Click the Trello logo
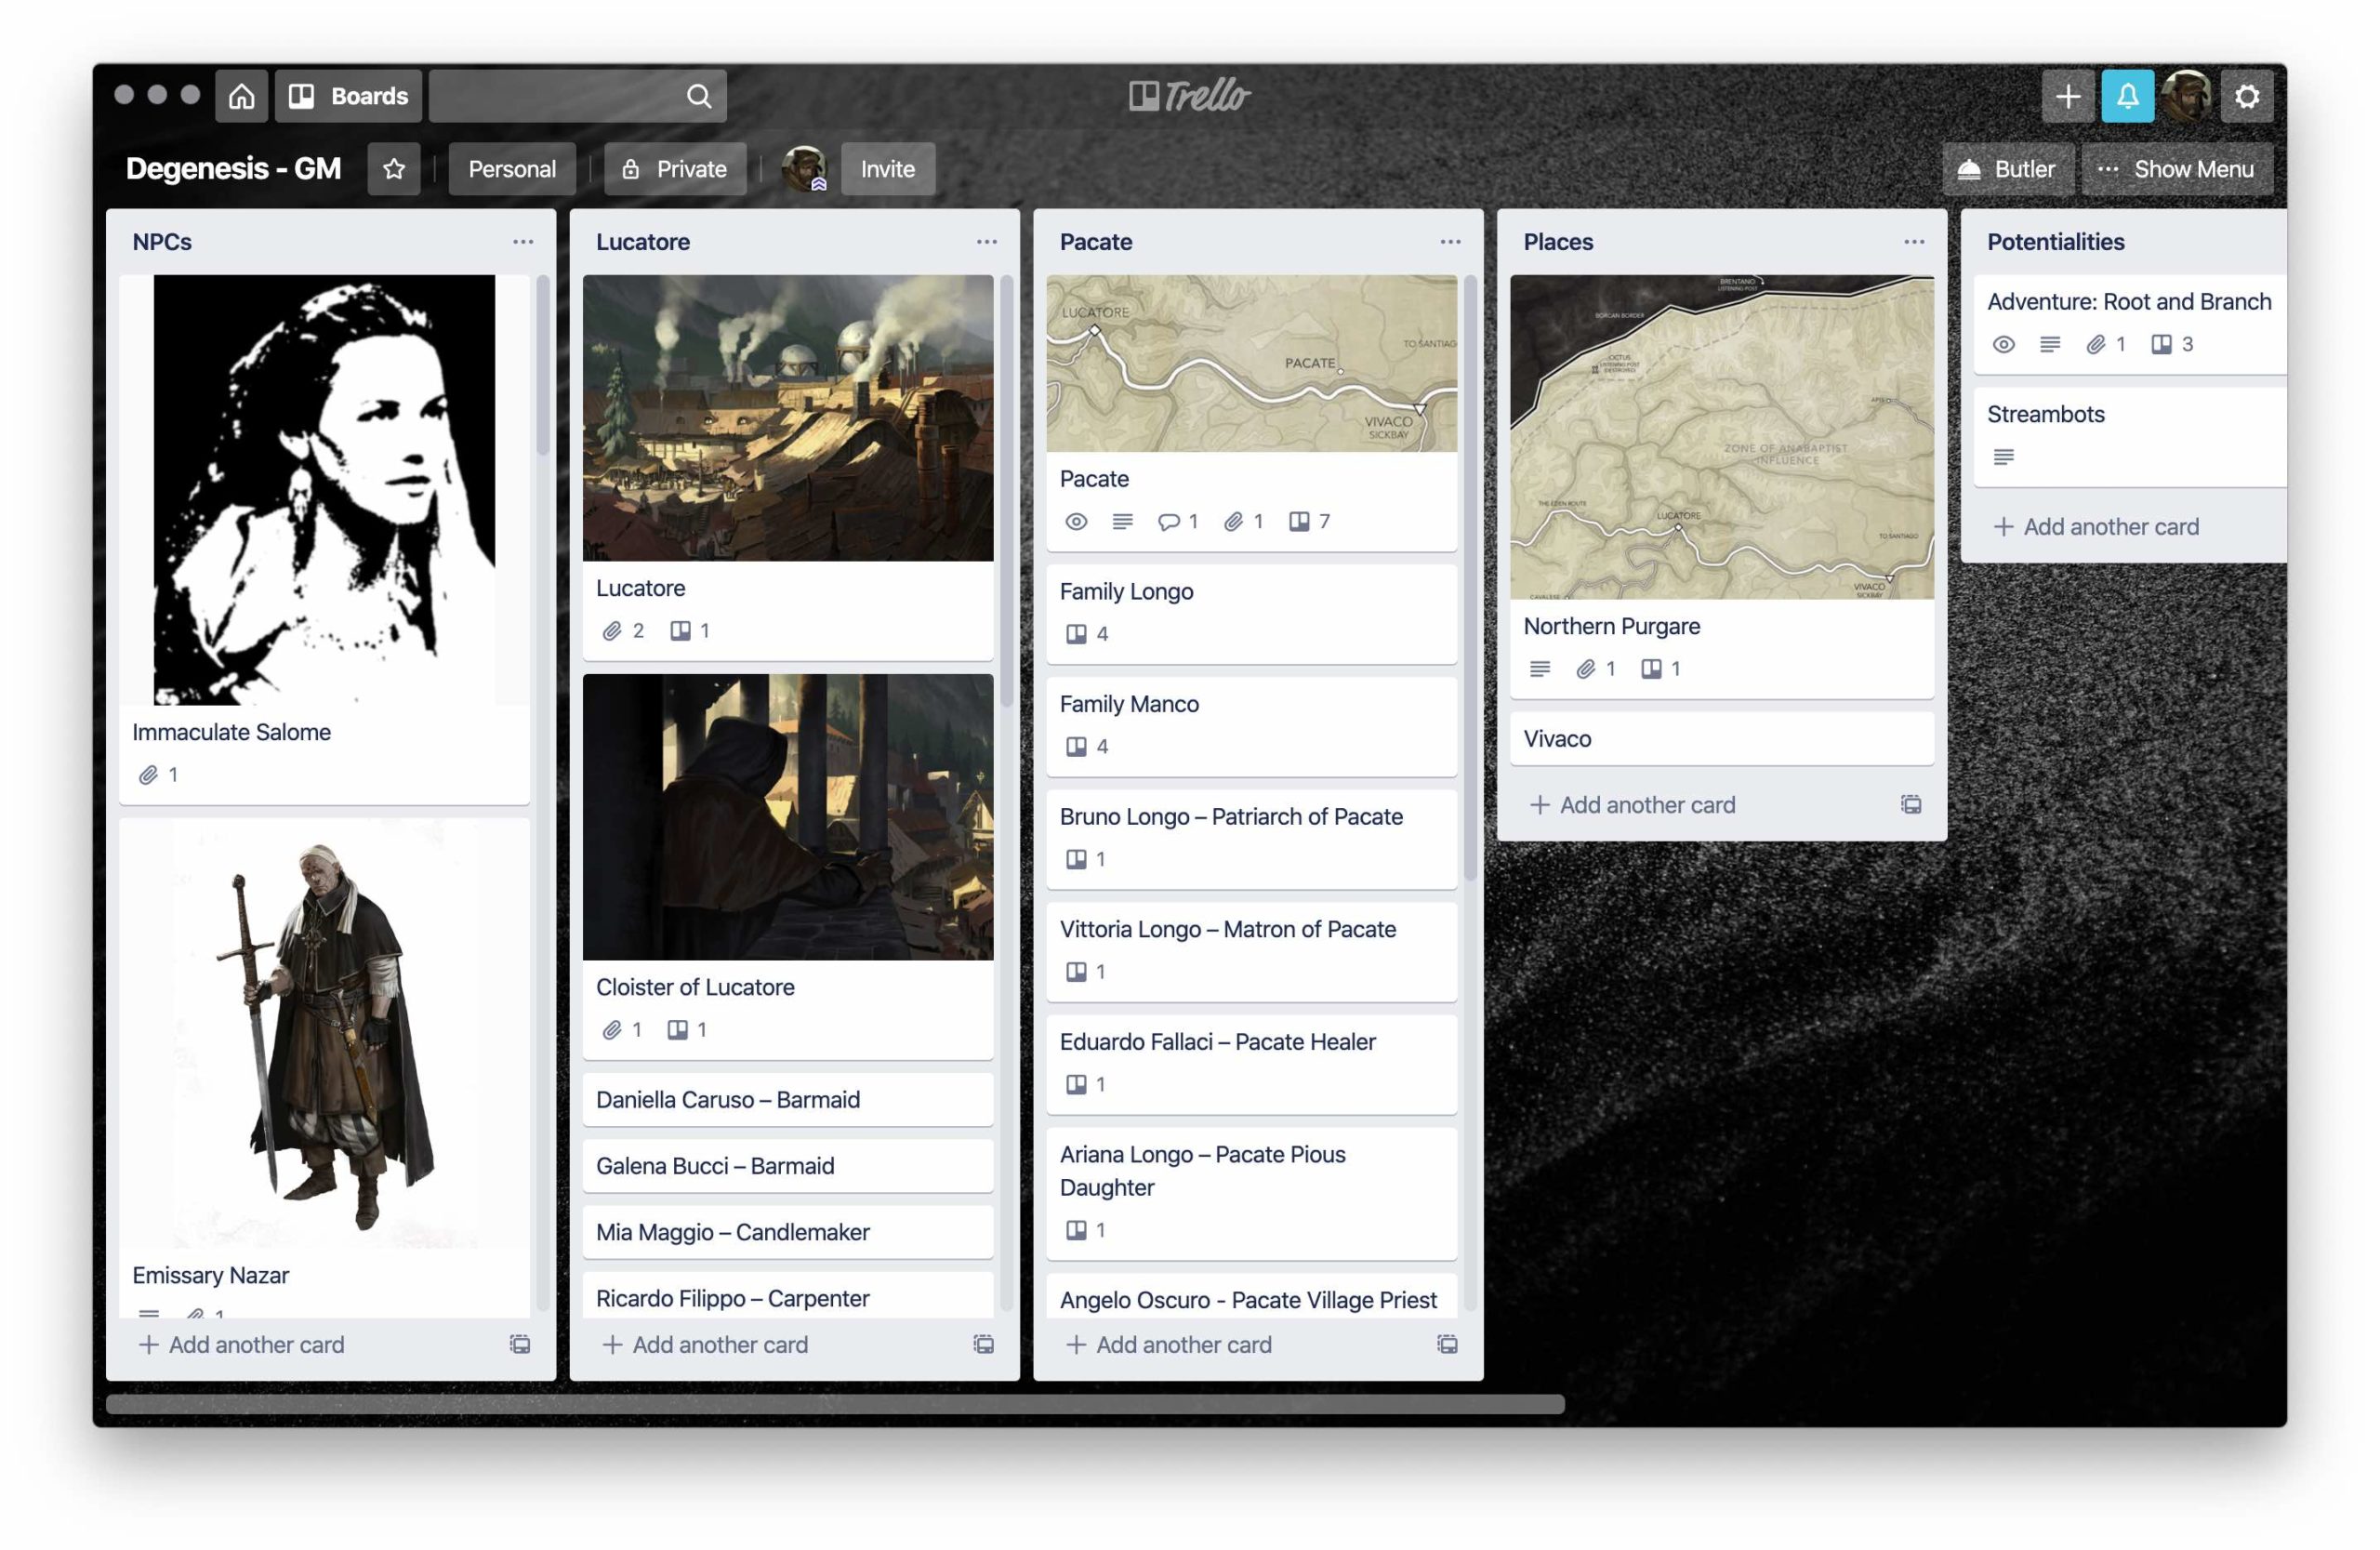2380x1550 pixels. coord(1189,96)
